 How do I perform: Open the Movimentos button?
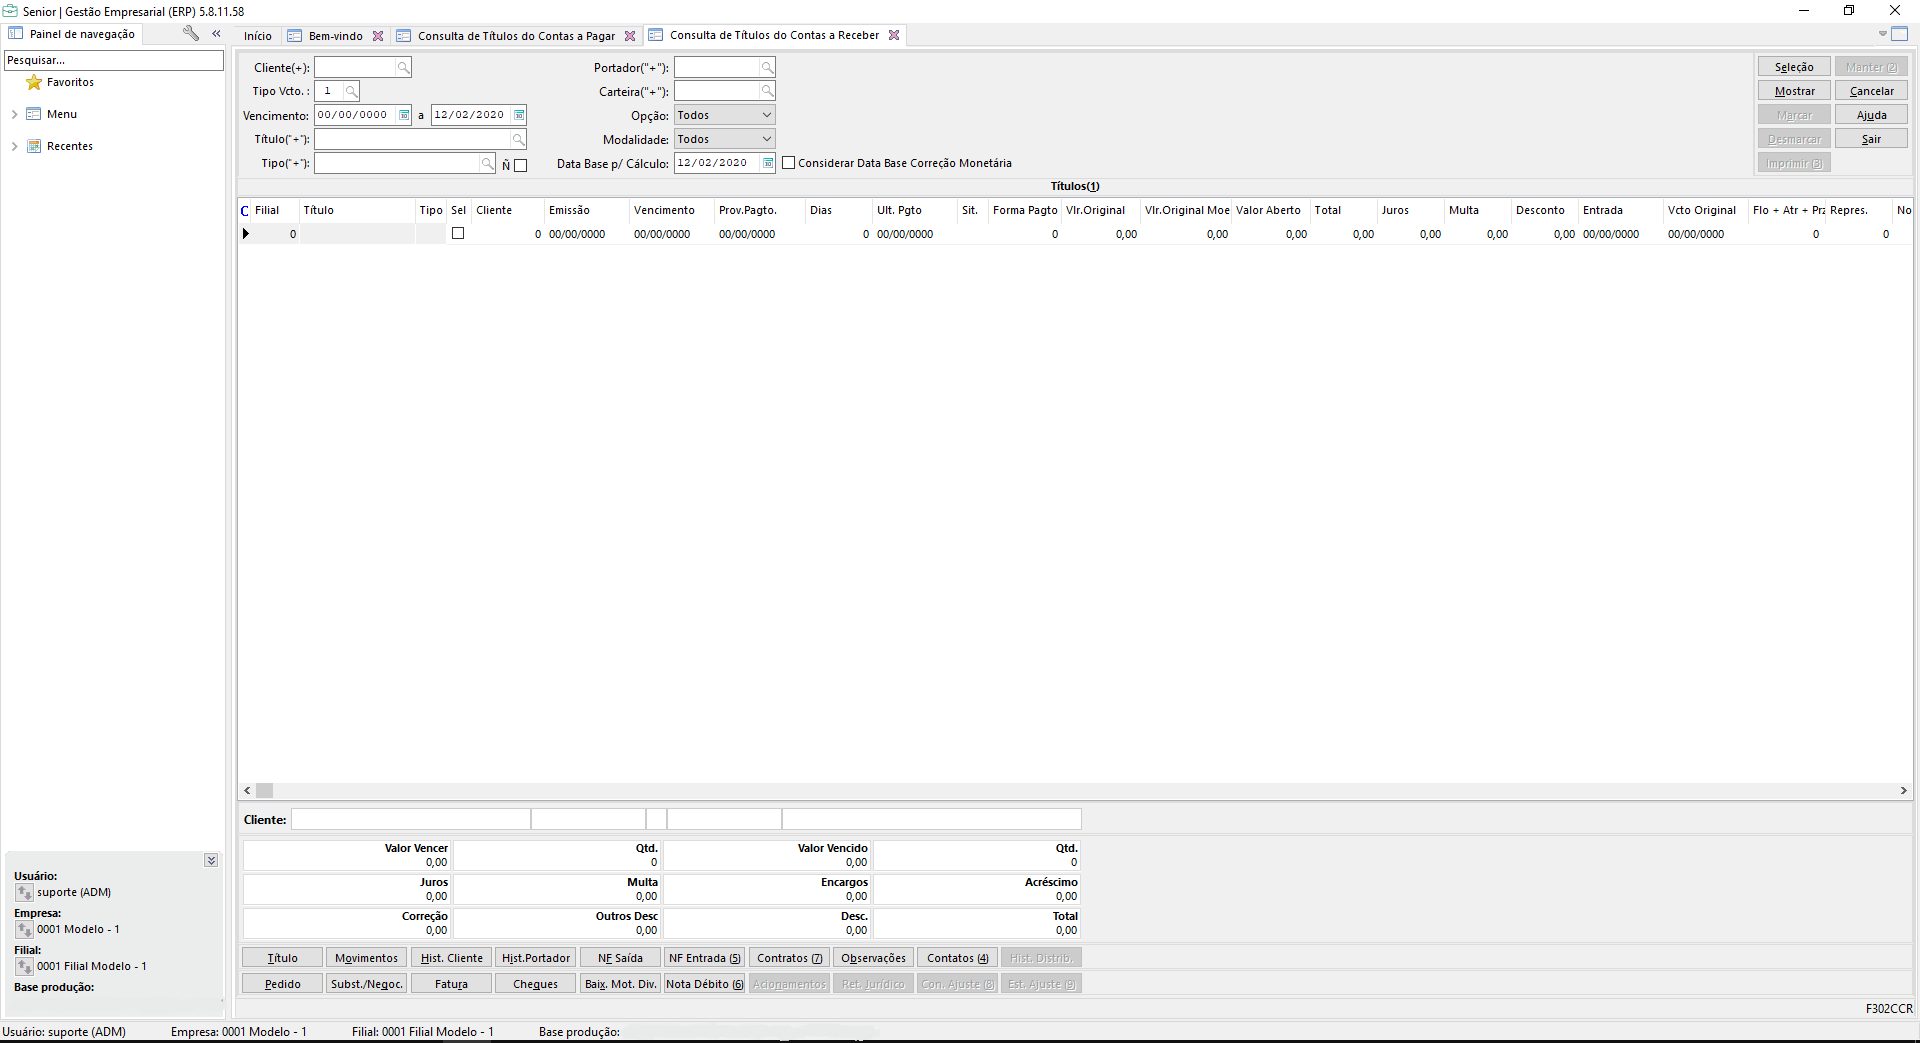(x=366, y=958)
